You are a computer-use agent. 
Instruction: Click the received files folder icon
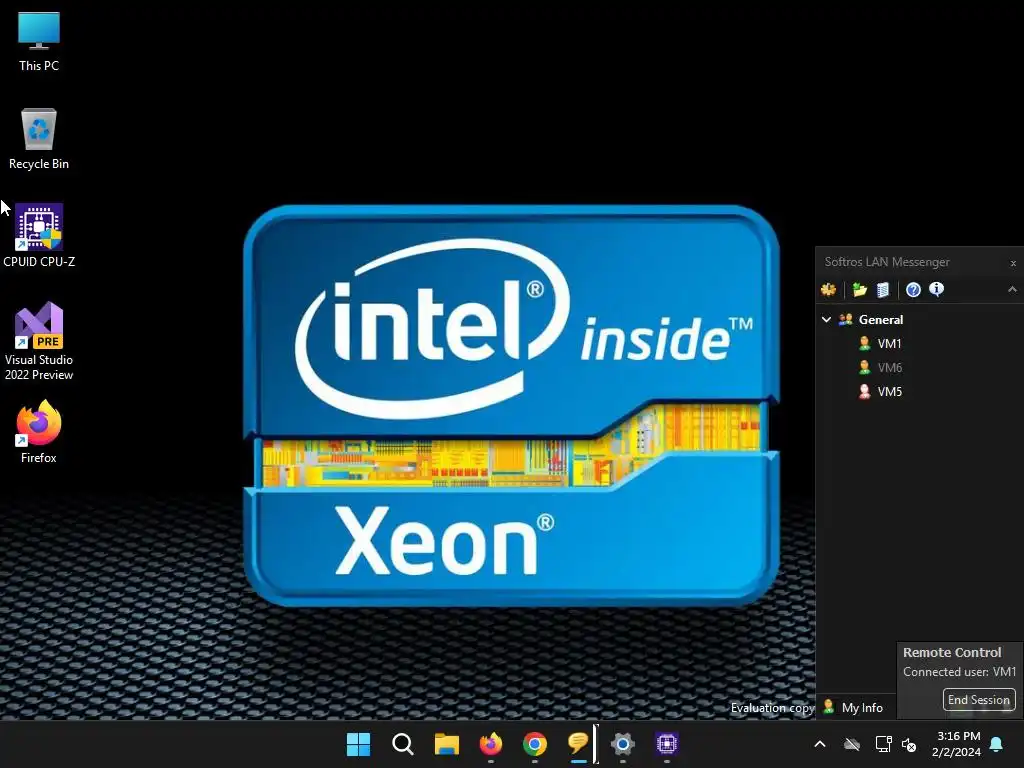coord(859,289)
